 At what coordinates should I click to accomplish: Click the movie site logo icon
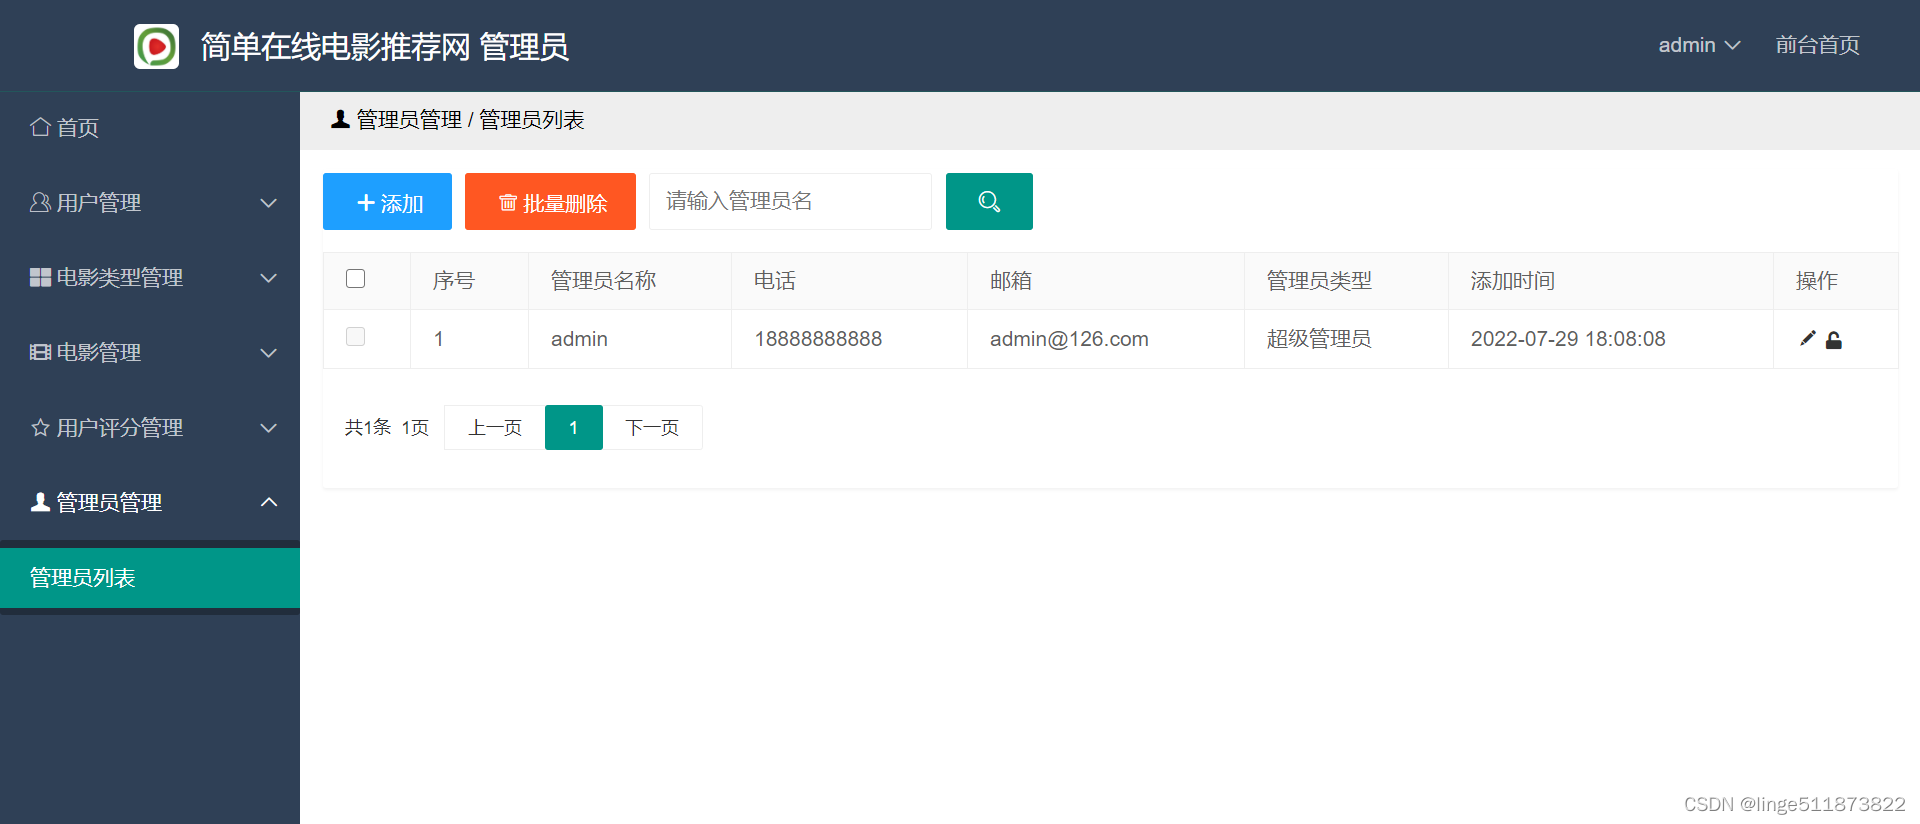coord(156,46)
